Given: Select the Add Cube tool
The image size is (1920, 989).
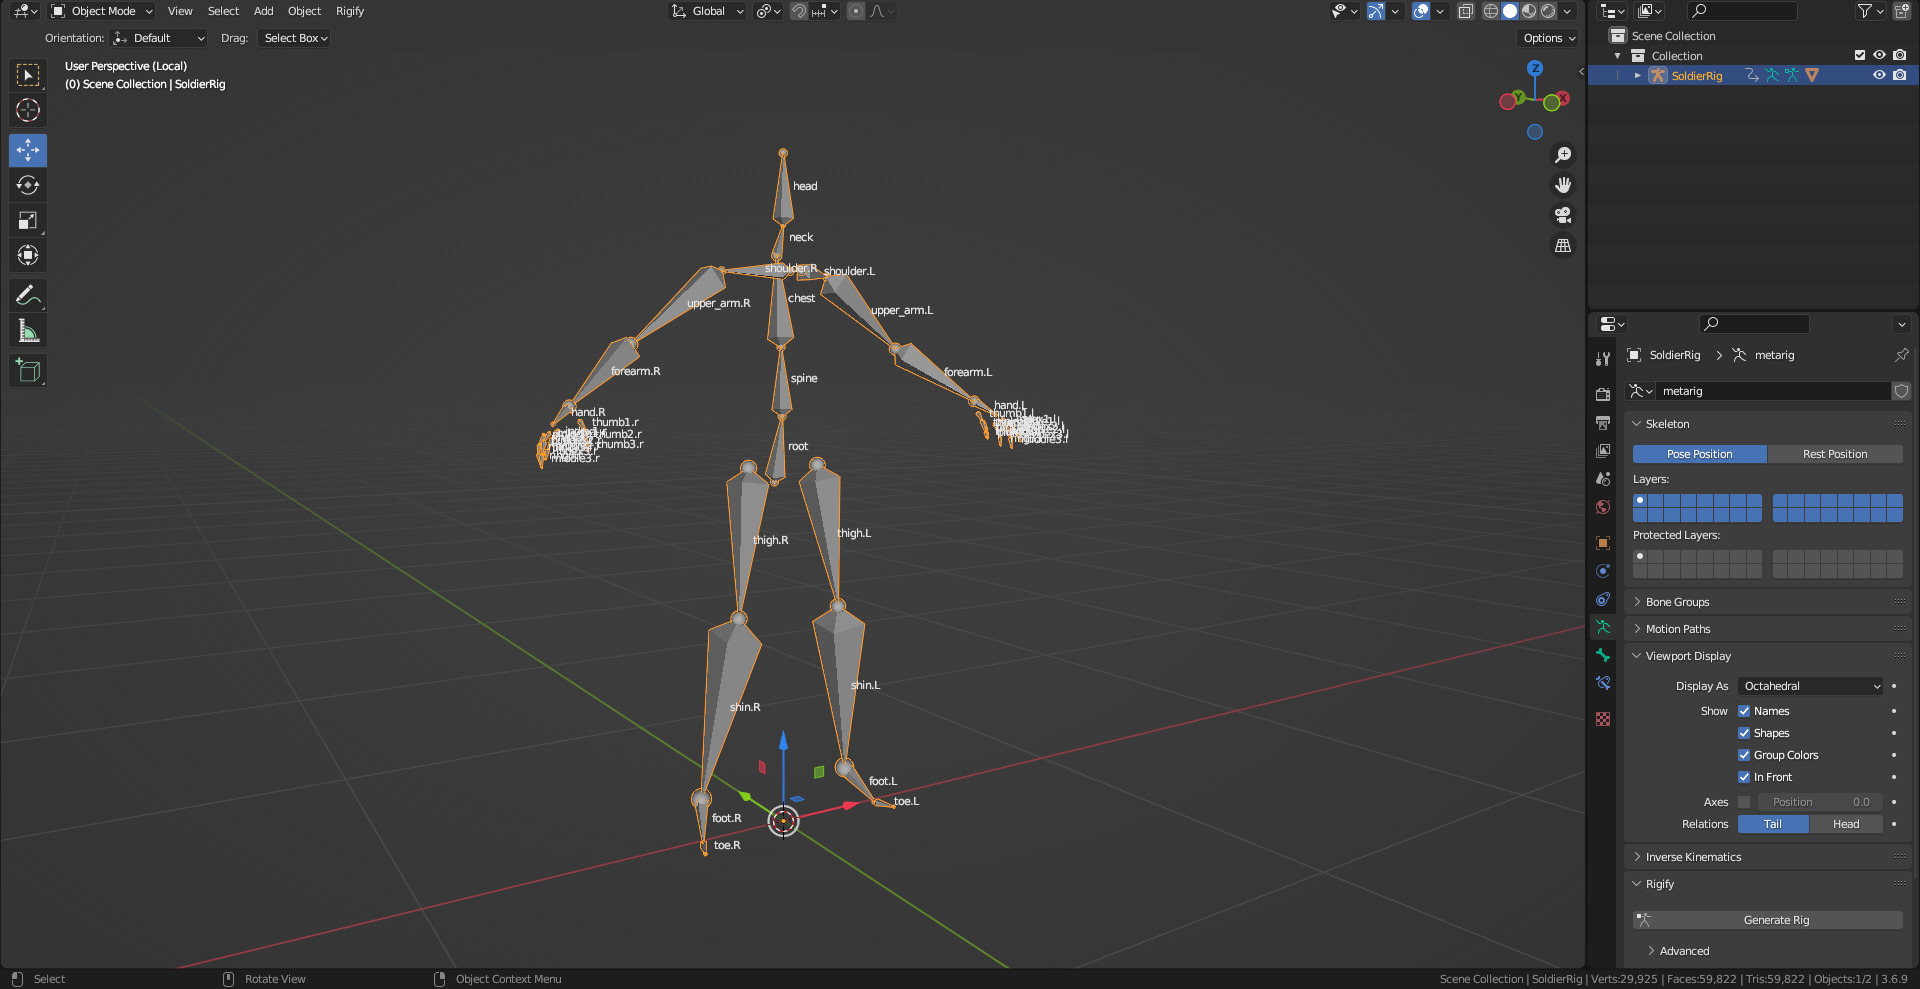Looking at the screenshot, I should [28, 371].
